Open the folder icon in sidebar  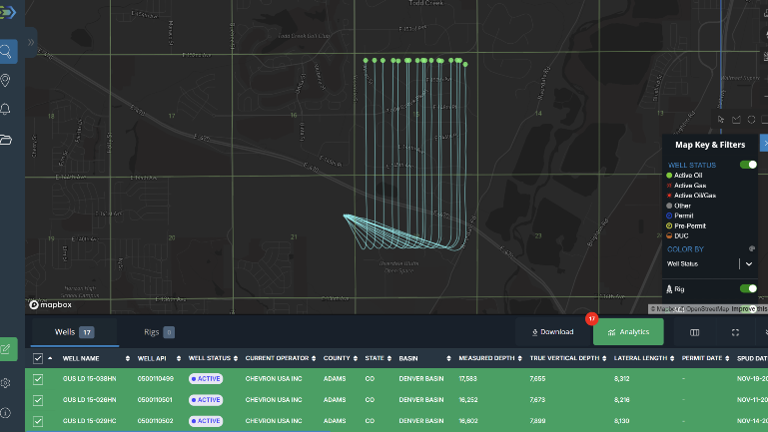8,139
